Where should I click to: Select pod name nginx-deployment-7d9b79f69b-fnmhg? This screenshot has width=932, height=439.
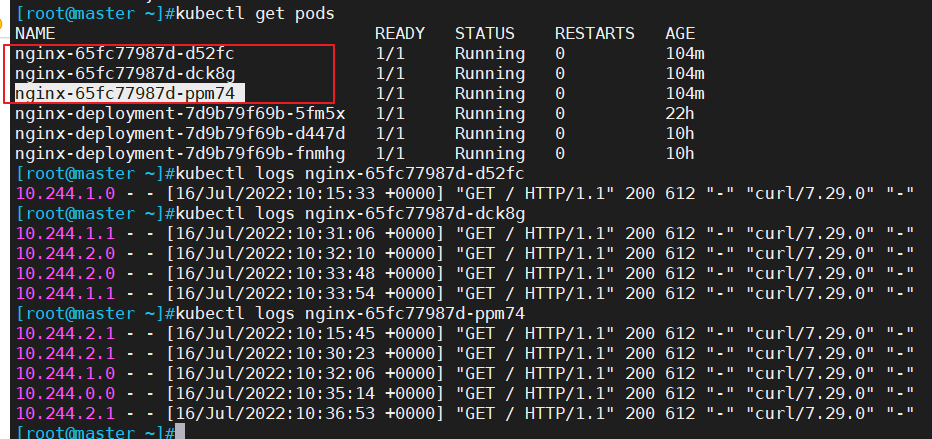[180, 154]
